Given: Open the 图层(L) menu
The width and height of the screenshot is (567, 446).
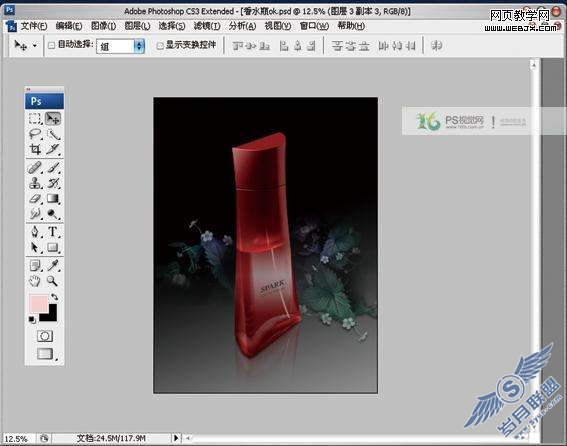Looking at the screenshot, I should (x=137, y=26).
